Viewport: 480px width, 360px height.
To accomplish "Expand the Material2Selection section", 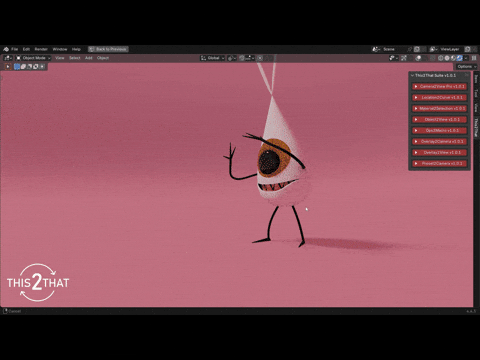I will tap(439, 108).
